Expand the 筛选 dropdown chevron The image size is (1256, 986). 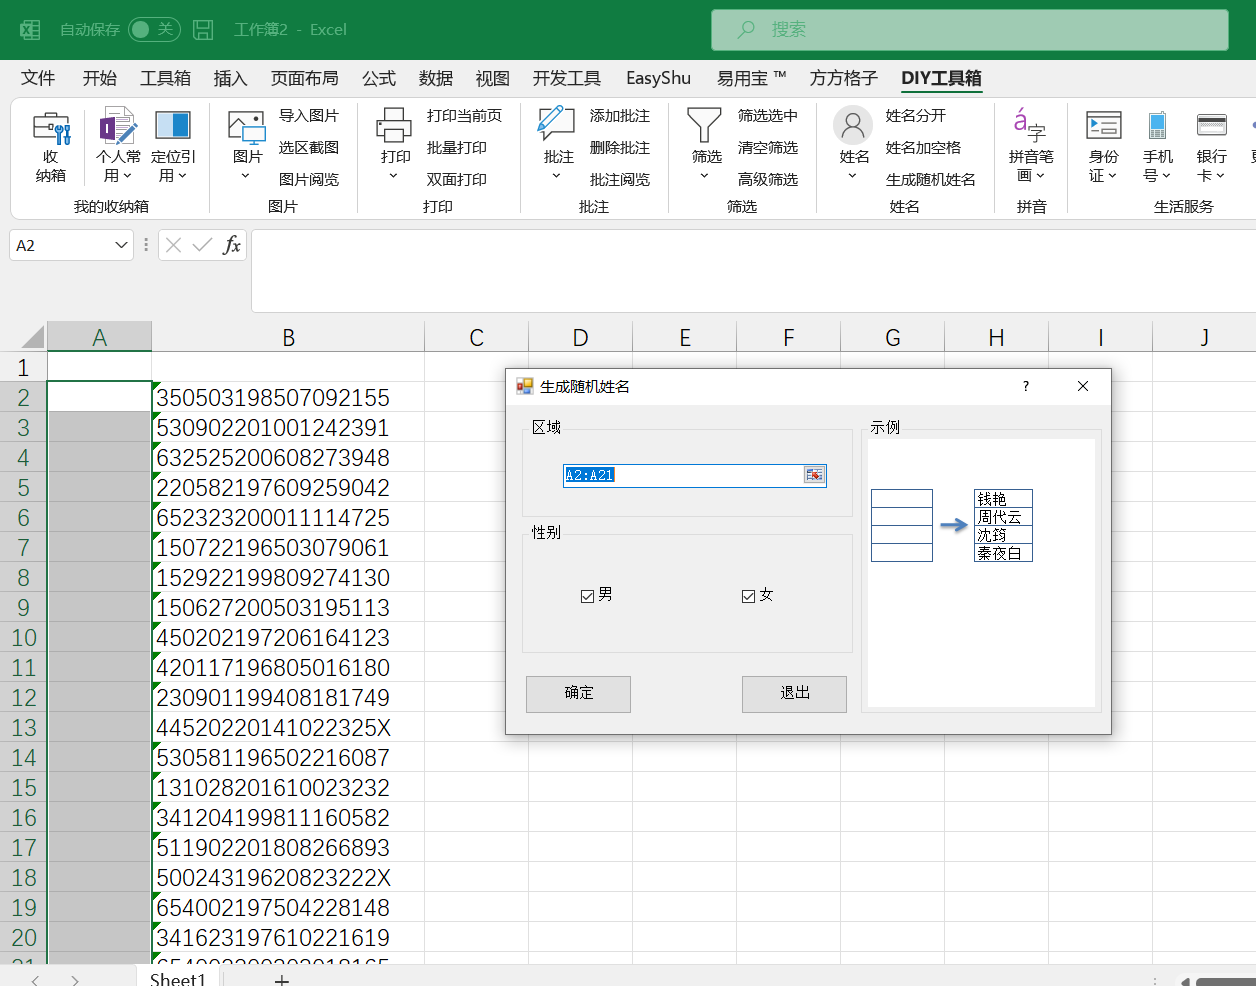[705, 176]
